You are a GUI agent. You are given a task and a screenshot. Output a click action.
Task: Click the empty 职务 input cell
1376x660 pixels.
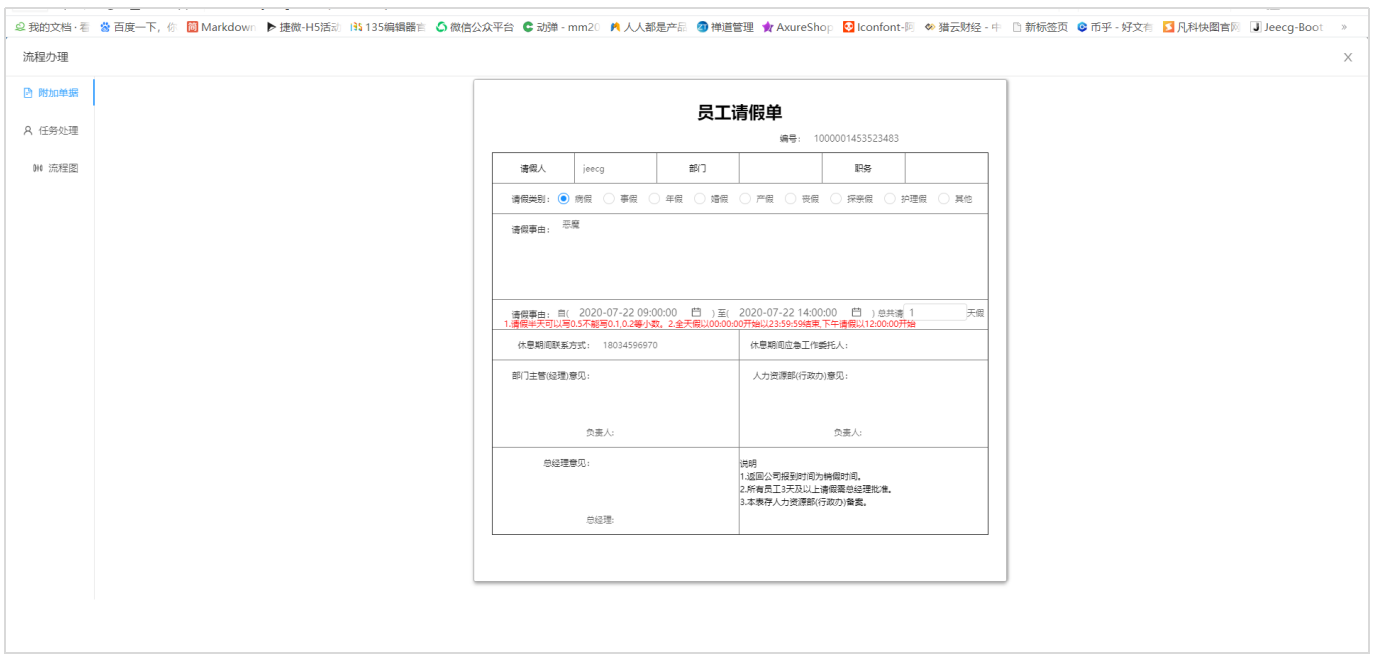tap(946, 169)
